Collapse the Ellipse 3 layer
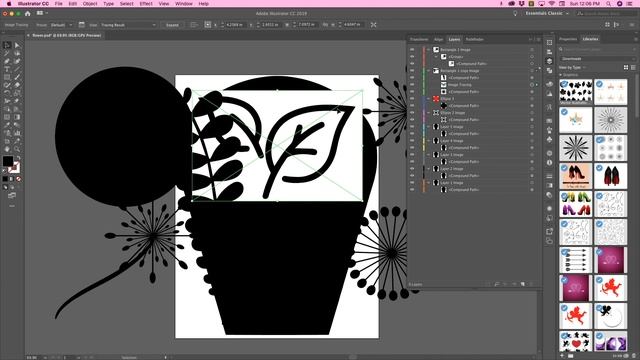640x360 pixels. point(429,99)
